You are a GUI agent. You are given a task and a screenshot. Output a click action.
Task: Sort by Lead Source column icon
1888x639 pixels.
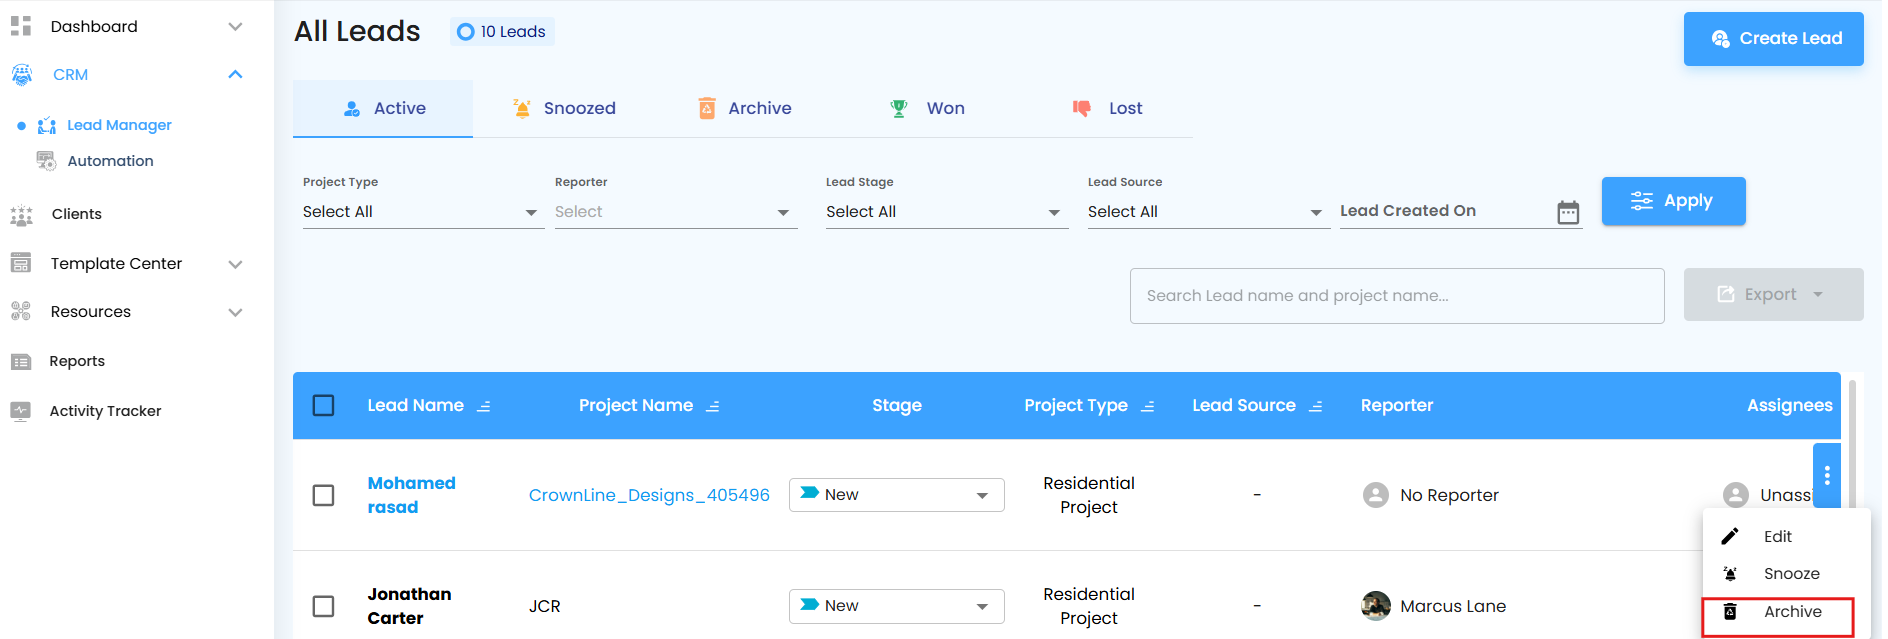1316,406
